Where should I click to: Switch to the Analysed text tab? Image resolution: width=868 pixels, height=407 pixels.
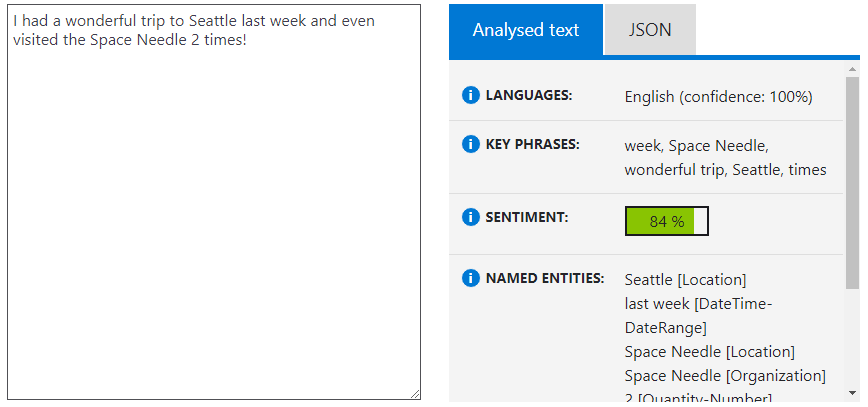tap(526, 30)
